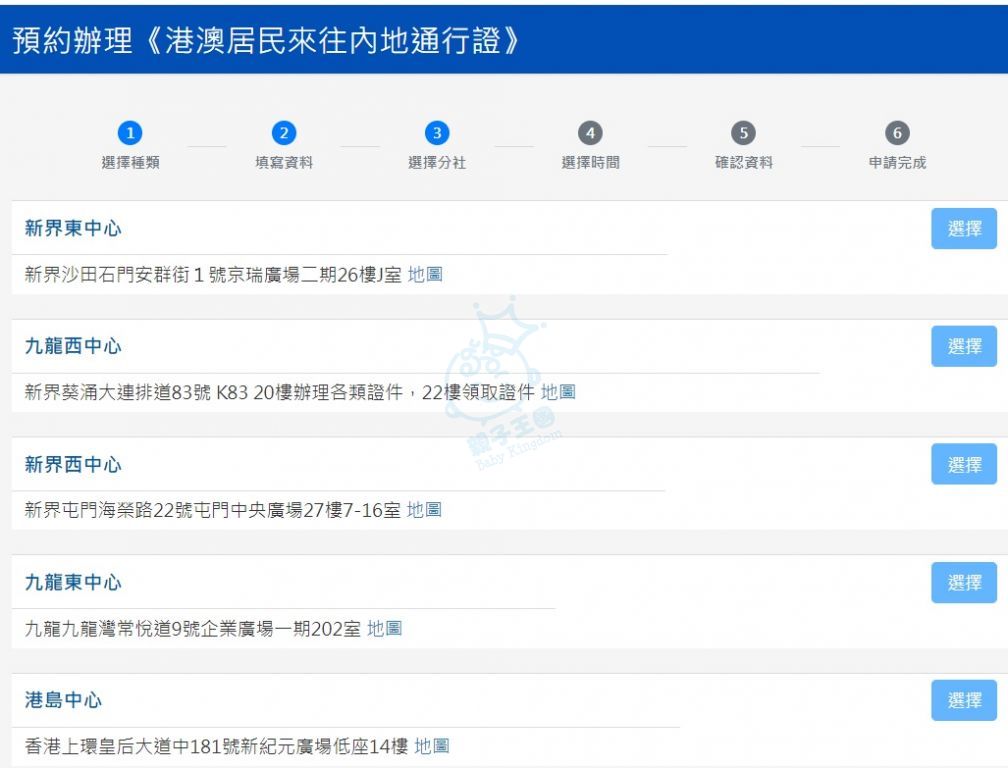Select the 新界東中心 branch button
The height and width of the screenshot is (768, 1008).
(963, 229)
